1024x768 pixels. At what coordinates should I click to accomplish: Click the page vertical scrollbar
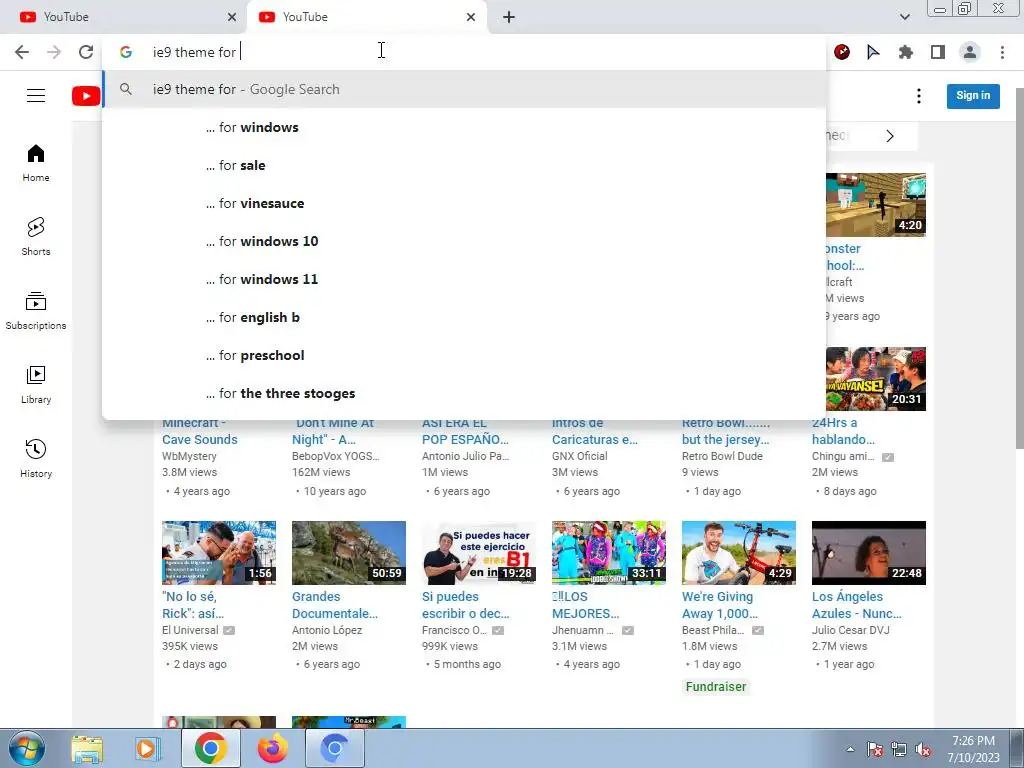[1019, 268]
